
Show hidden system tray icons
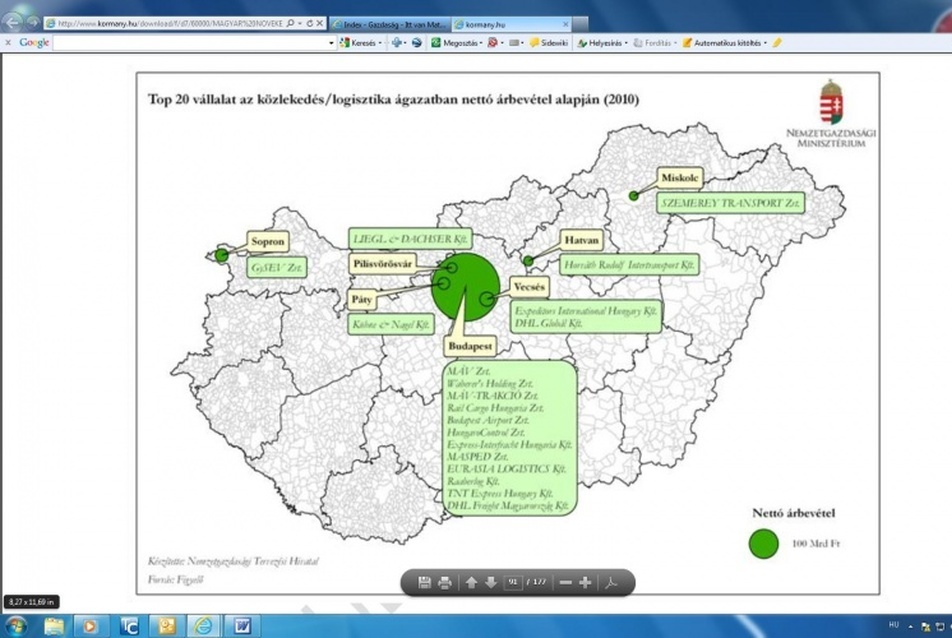(910, 626)
